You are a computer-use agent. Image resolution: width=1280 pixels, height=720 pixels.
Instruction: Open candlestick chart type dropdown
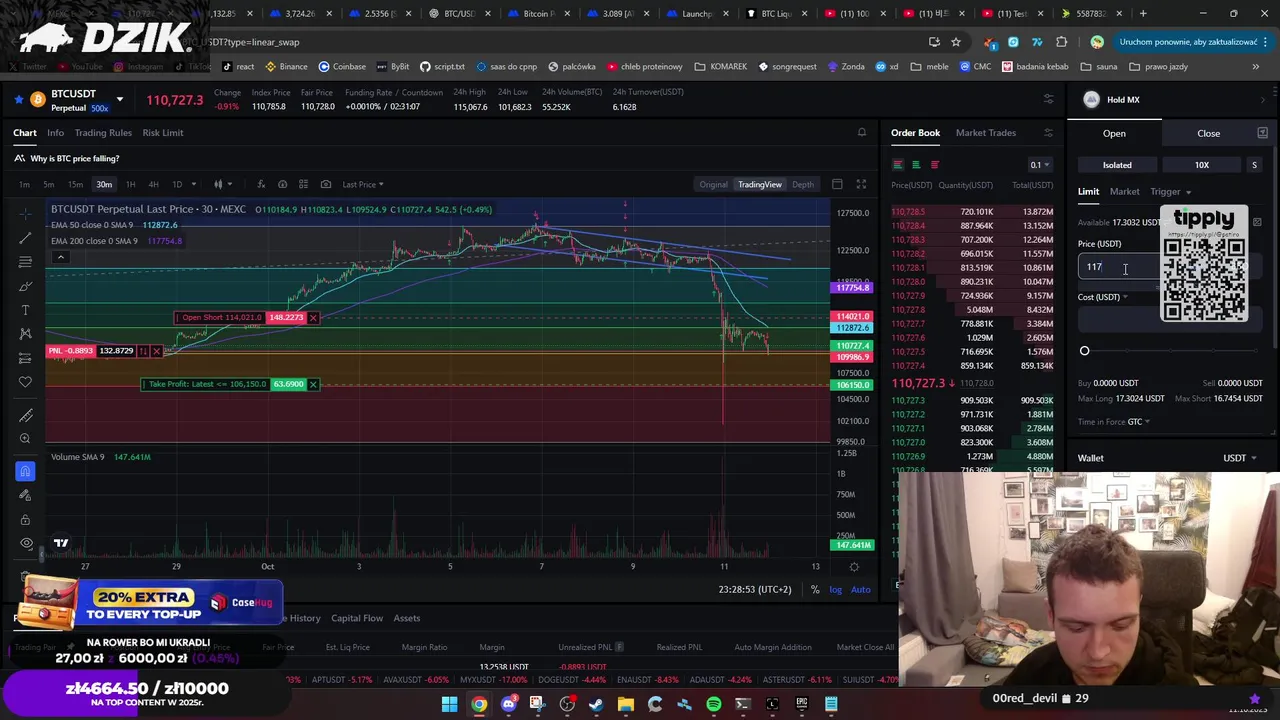[x=222, y=184]
